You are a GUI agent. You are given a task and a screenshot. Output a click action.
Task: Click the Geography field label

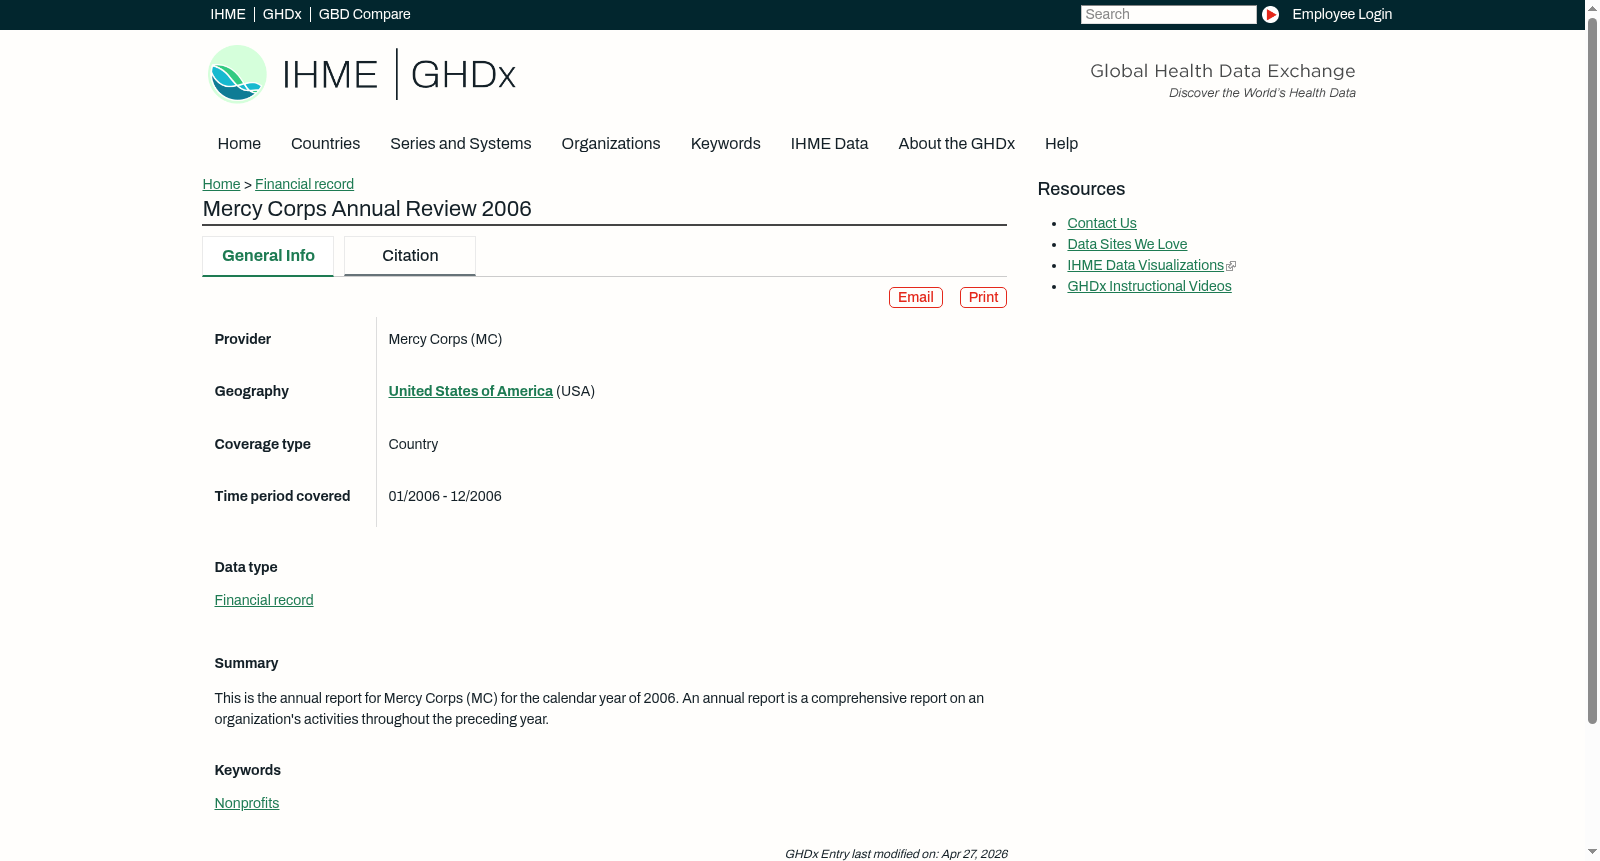252,391
